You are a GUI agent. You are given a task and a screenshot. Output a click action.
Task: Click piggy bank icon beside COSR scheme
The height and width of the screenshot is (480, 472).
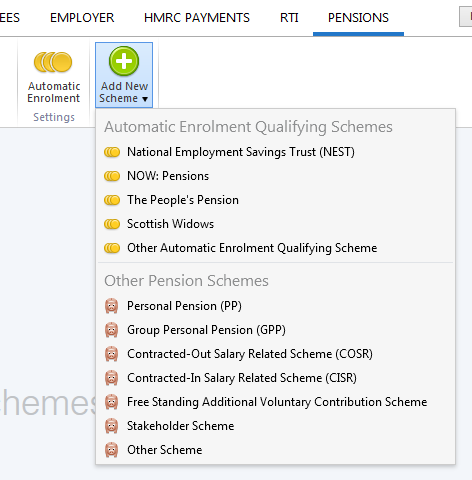pyautogui.click(x=112, y=354)
